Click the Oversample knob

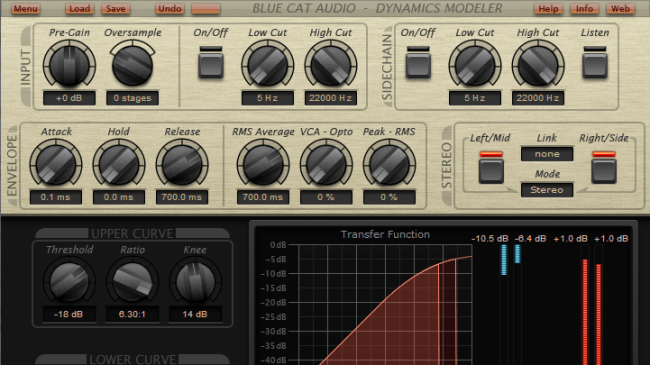[x=132, y=65]
